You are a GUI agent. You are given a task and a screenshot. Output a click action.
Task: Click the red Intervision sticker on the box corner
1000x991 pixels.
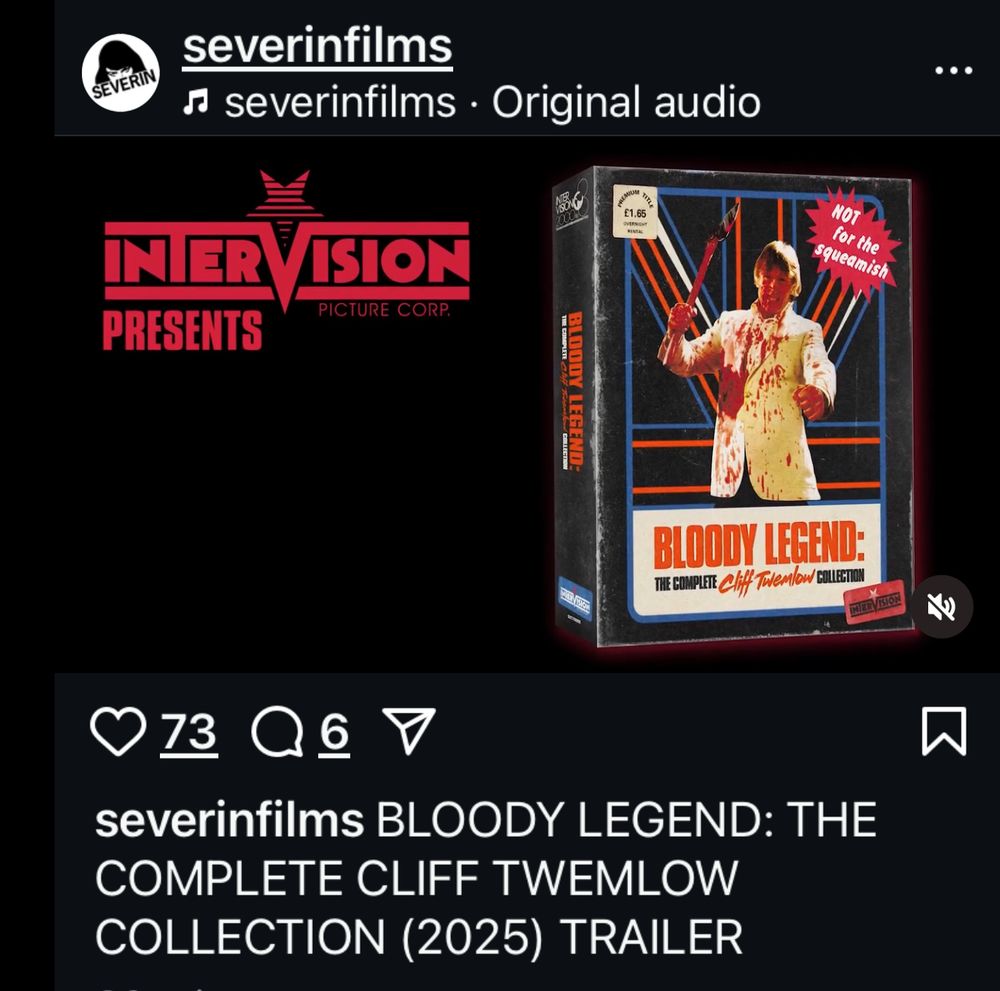875,600
